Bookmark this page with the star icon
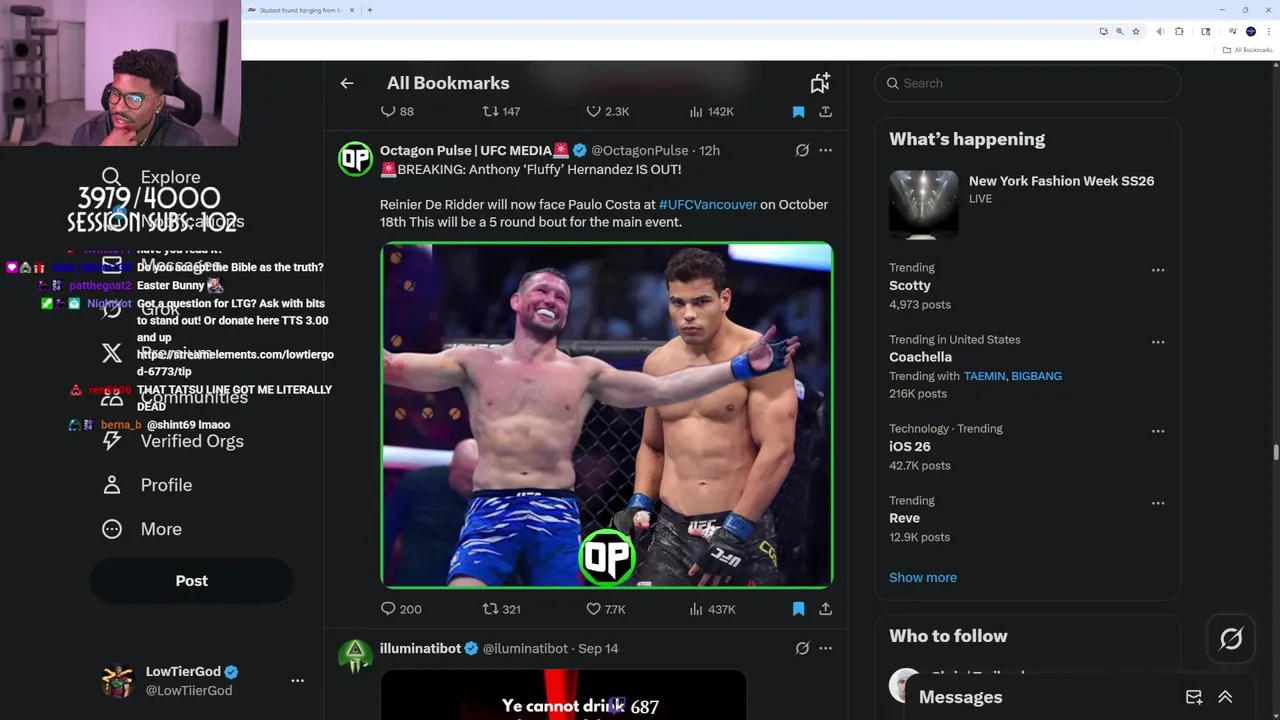The width and height of the screenshot is (1280, 720). 1136,32
